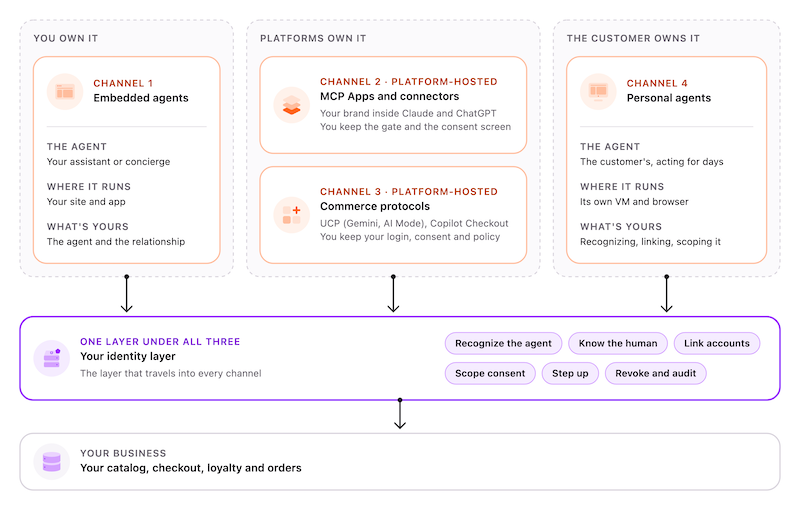The image size is (800, 510).
Task: Click Recognizing, linking, scoping it text
Action: [651, 242]
